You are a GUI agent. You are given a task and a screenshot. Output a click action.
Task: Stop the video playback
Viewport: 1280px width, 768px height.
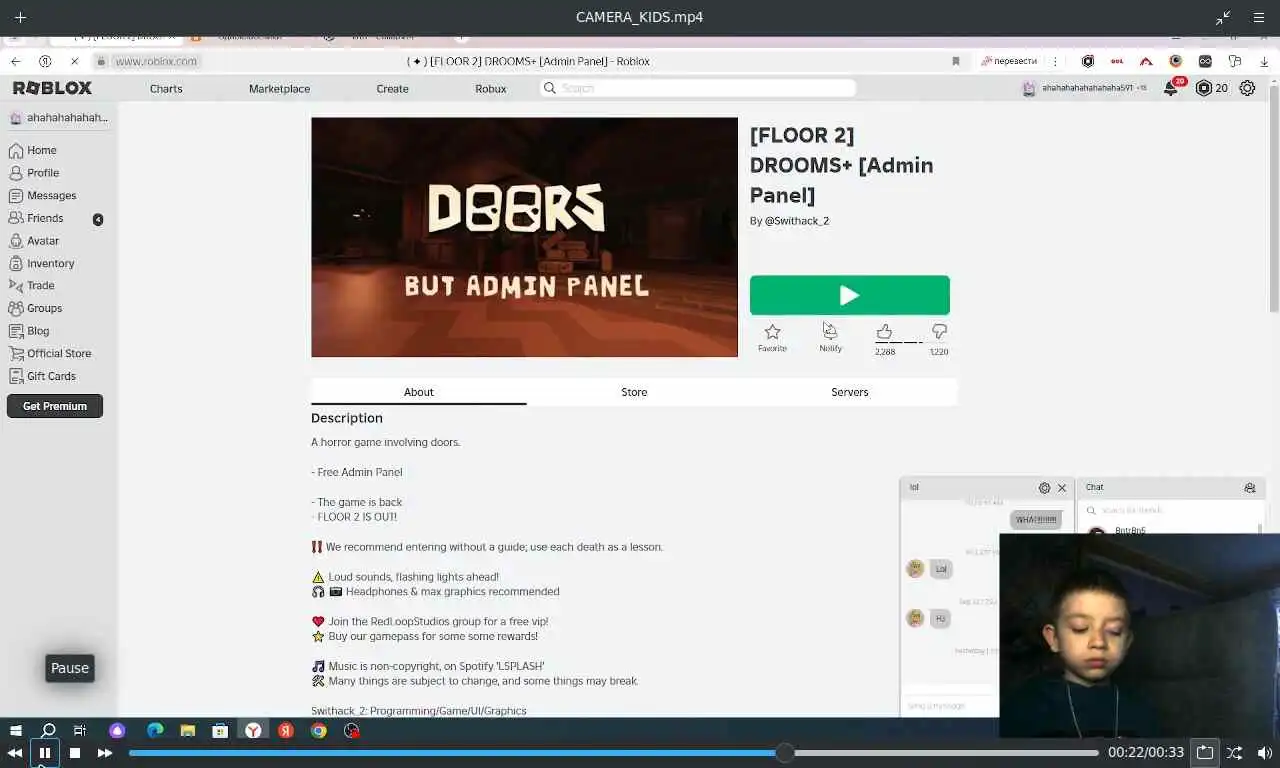click(74, 753)
